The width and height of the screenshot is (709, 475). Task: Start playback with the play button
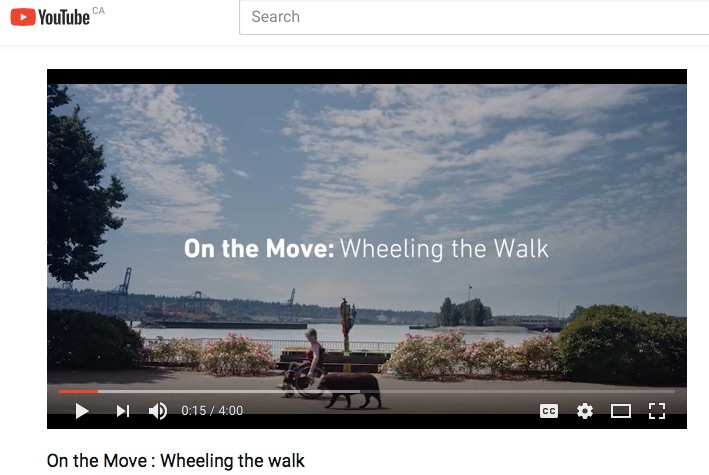click(82, 411)
